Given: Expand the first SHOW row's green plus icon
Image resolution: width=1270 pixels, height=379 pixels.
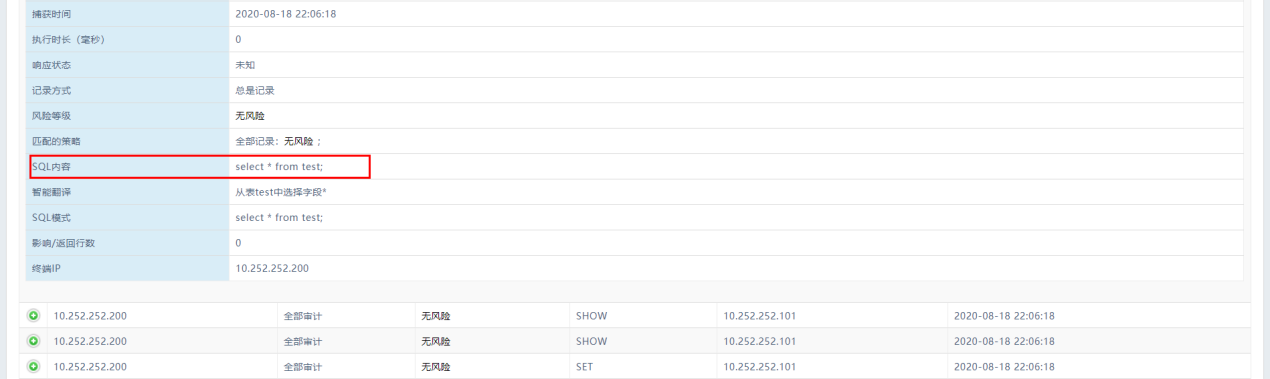Looking at the screenshot, I should (33, 315).
